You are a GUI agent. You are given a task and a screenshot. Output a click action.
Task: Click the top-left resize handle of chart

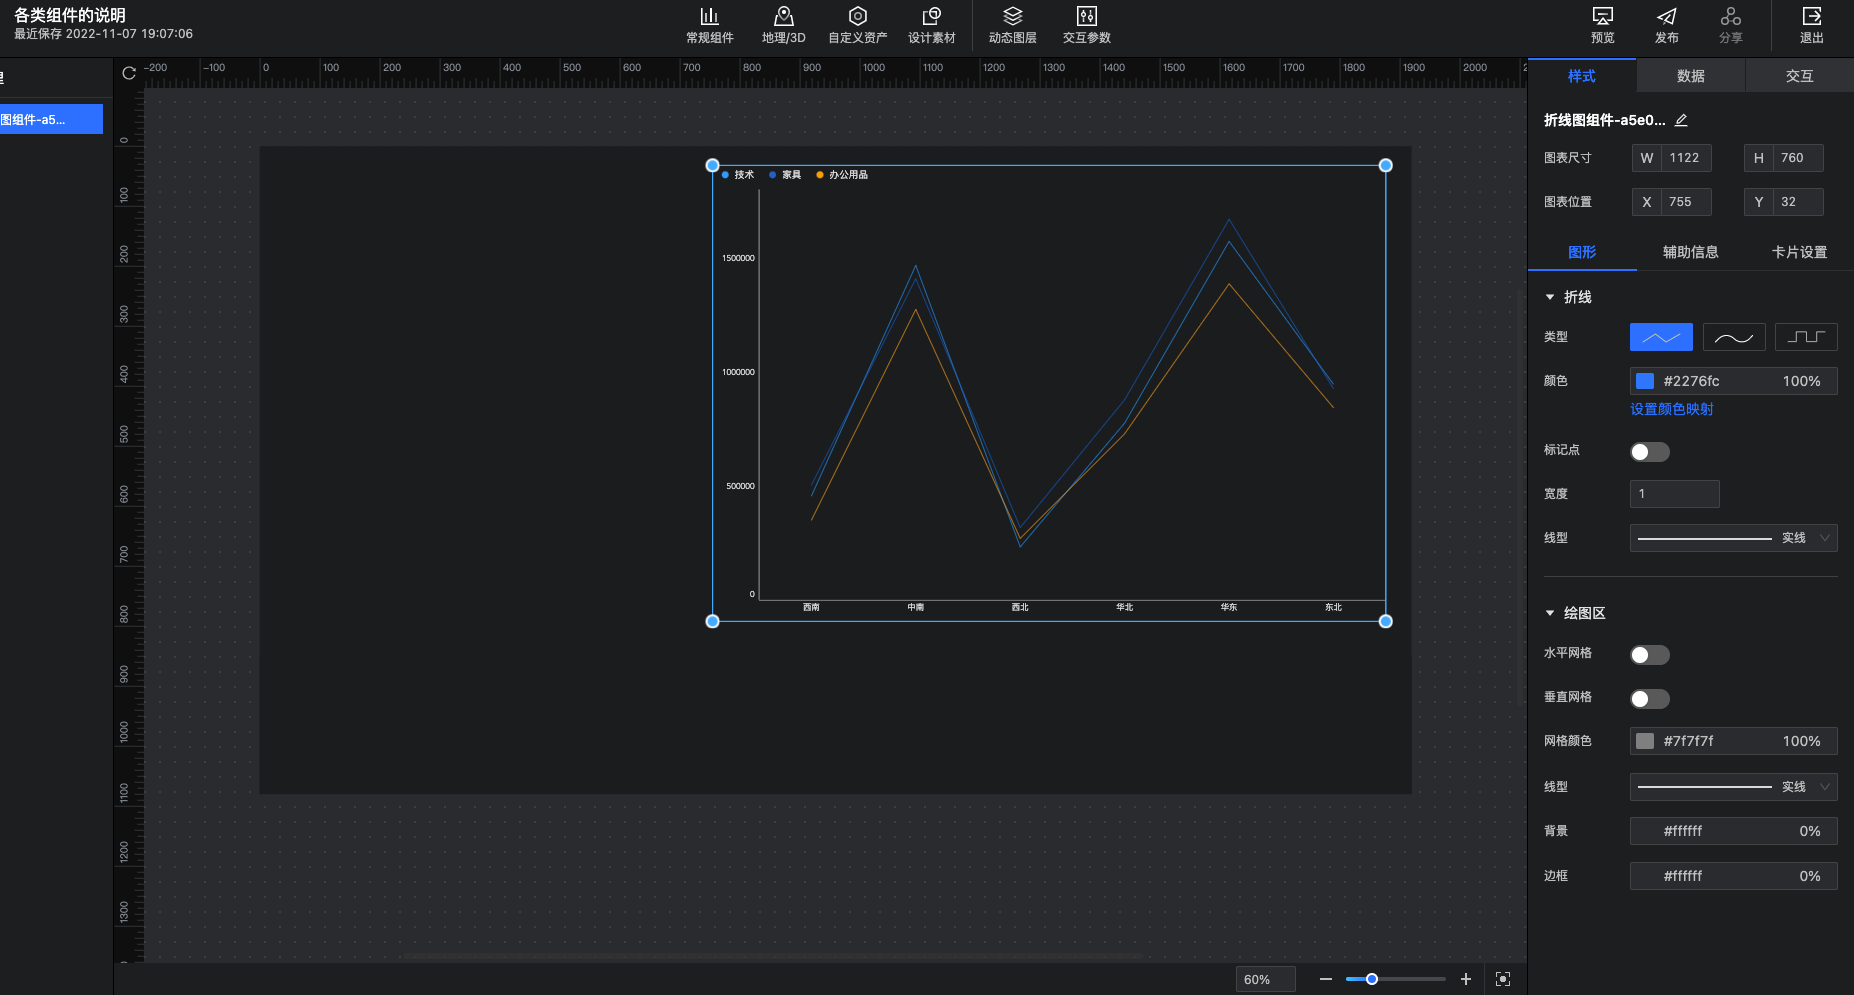pyautogui.click(x=712, y=165)
